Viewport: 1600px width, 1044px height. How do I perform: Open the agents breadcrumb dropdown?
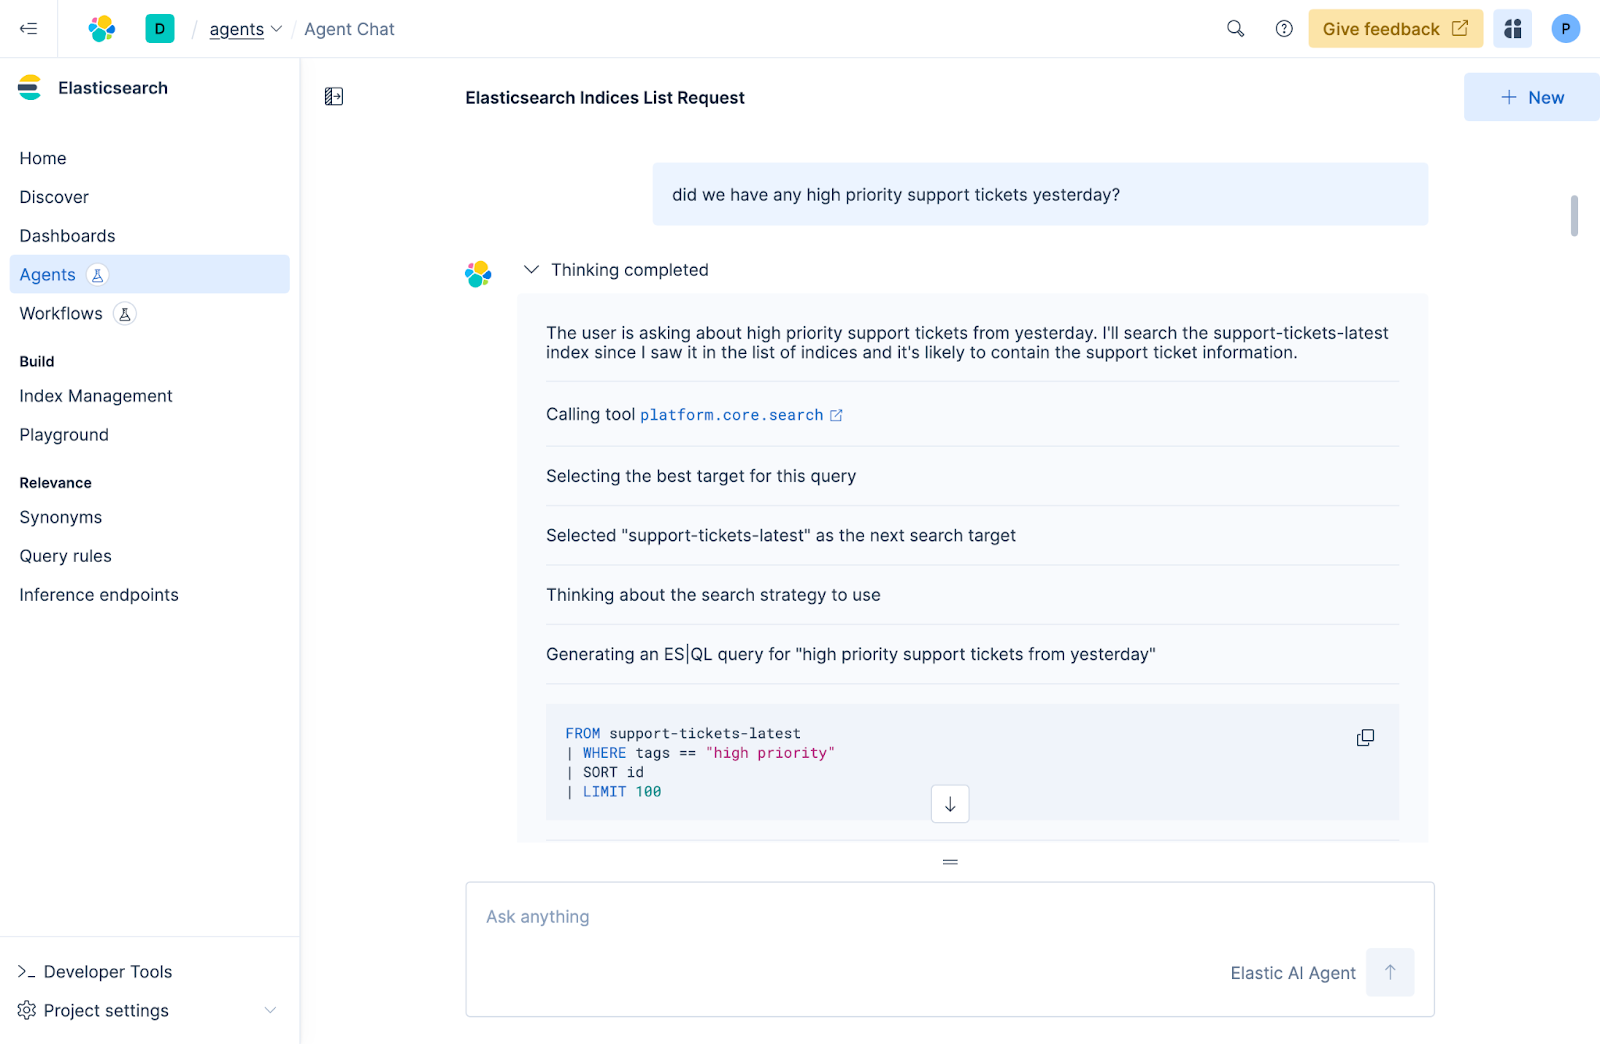click(x=246, y=29)
